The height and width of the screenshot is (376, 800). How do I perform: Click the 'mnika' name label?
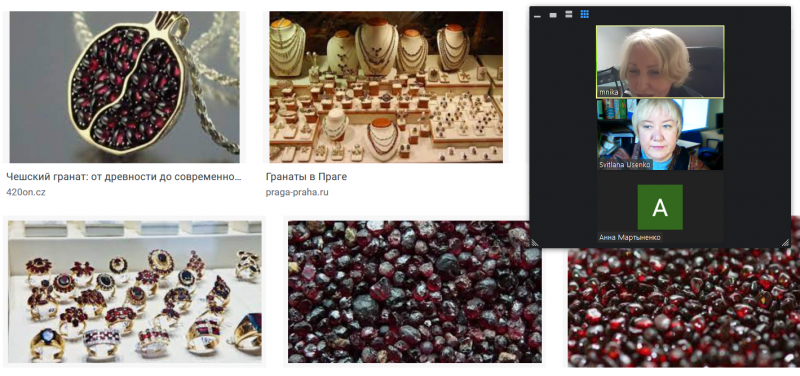(x=609, y=92)
